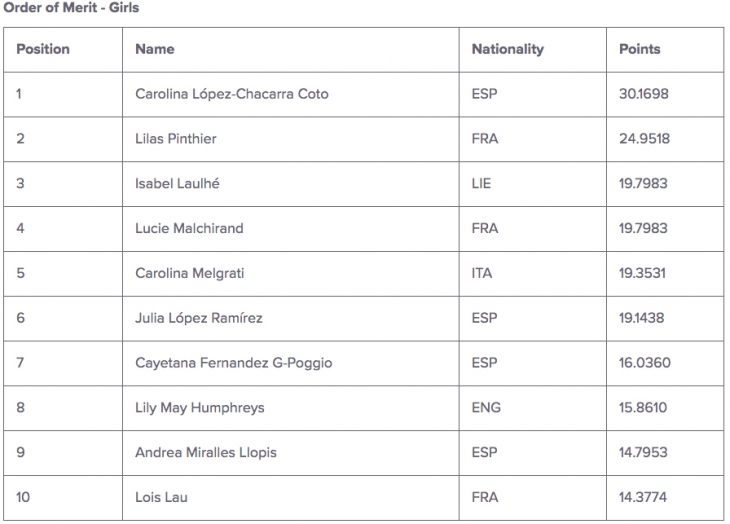Viewport: 730px width, 524px height.
Task: Select the Carolina Melgrati row name
Action: (190, 273)
